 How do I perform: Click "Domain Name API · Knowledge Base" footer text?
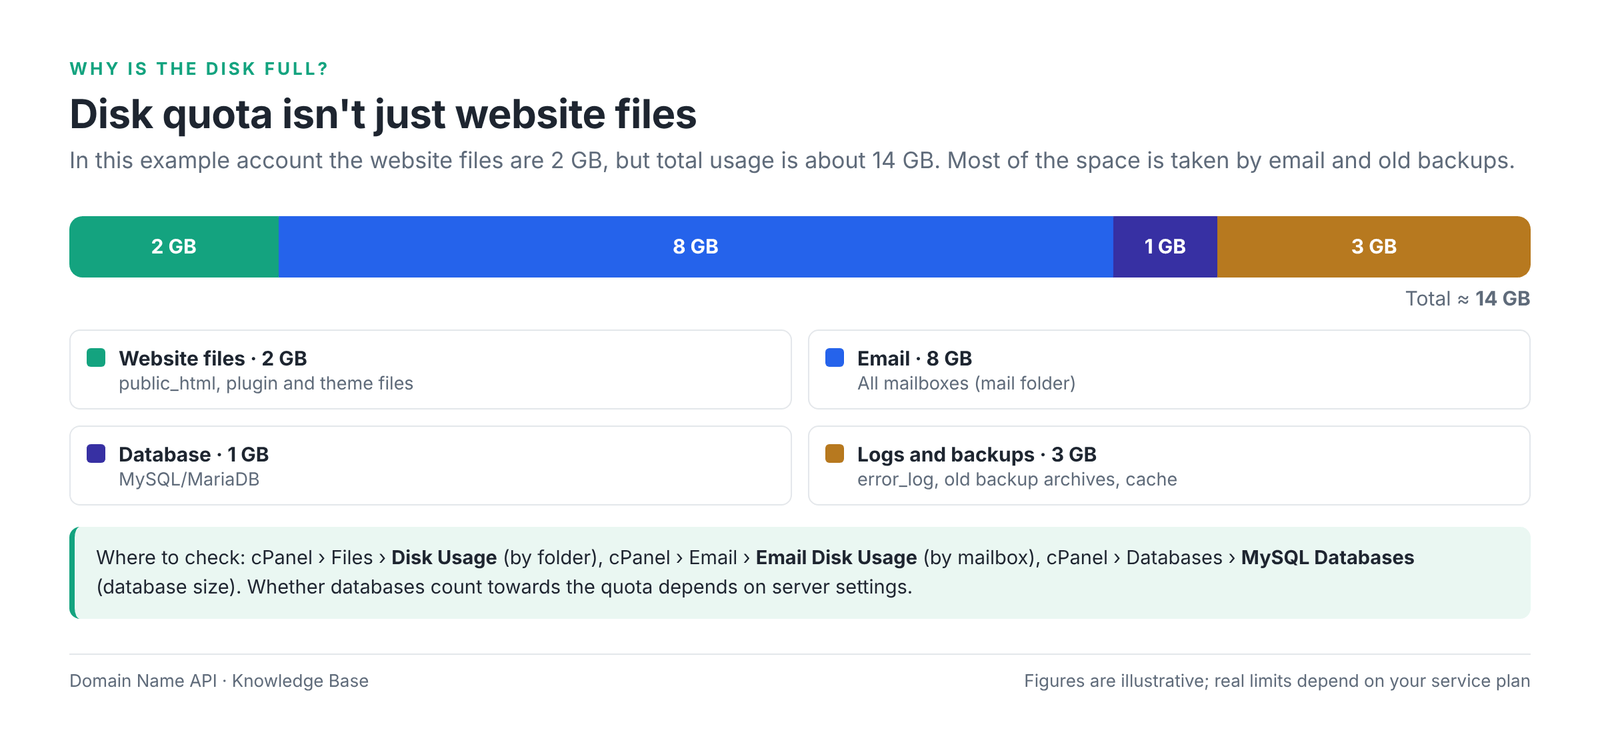(219, 681)
